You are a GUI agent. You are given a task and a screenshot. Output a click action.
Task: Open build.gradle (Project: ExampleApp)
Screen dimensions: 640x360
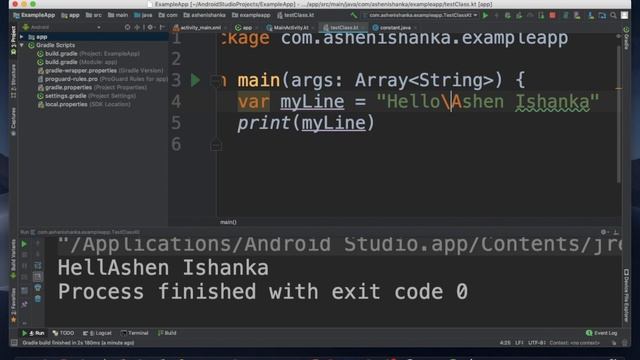point(88,54)
